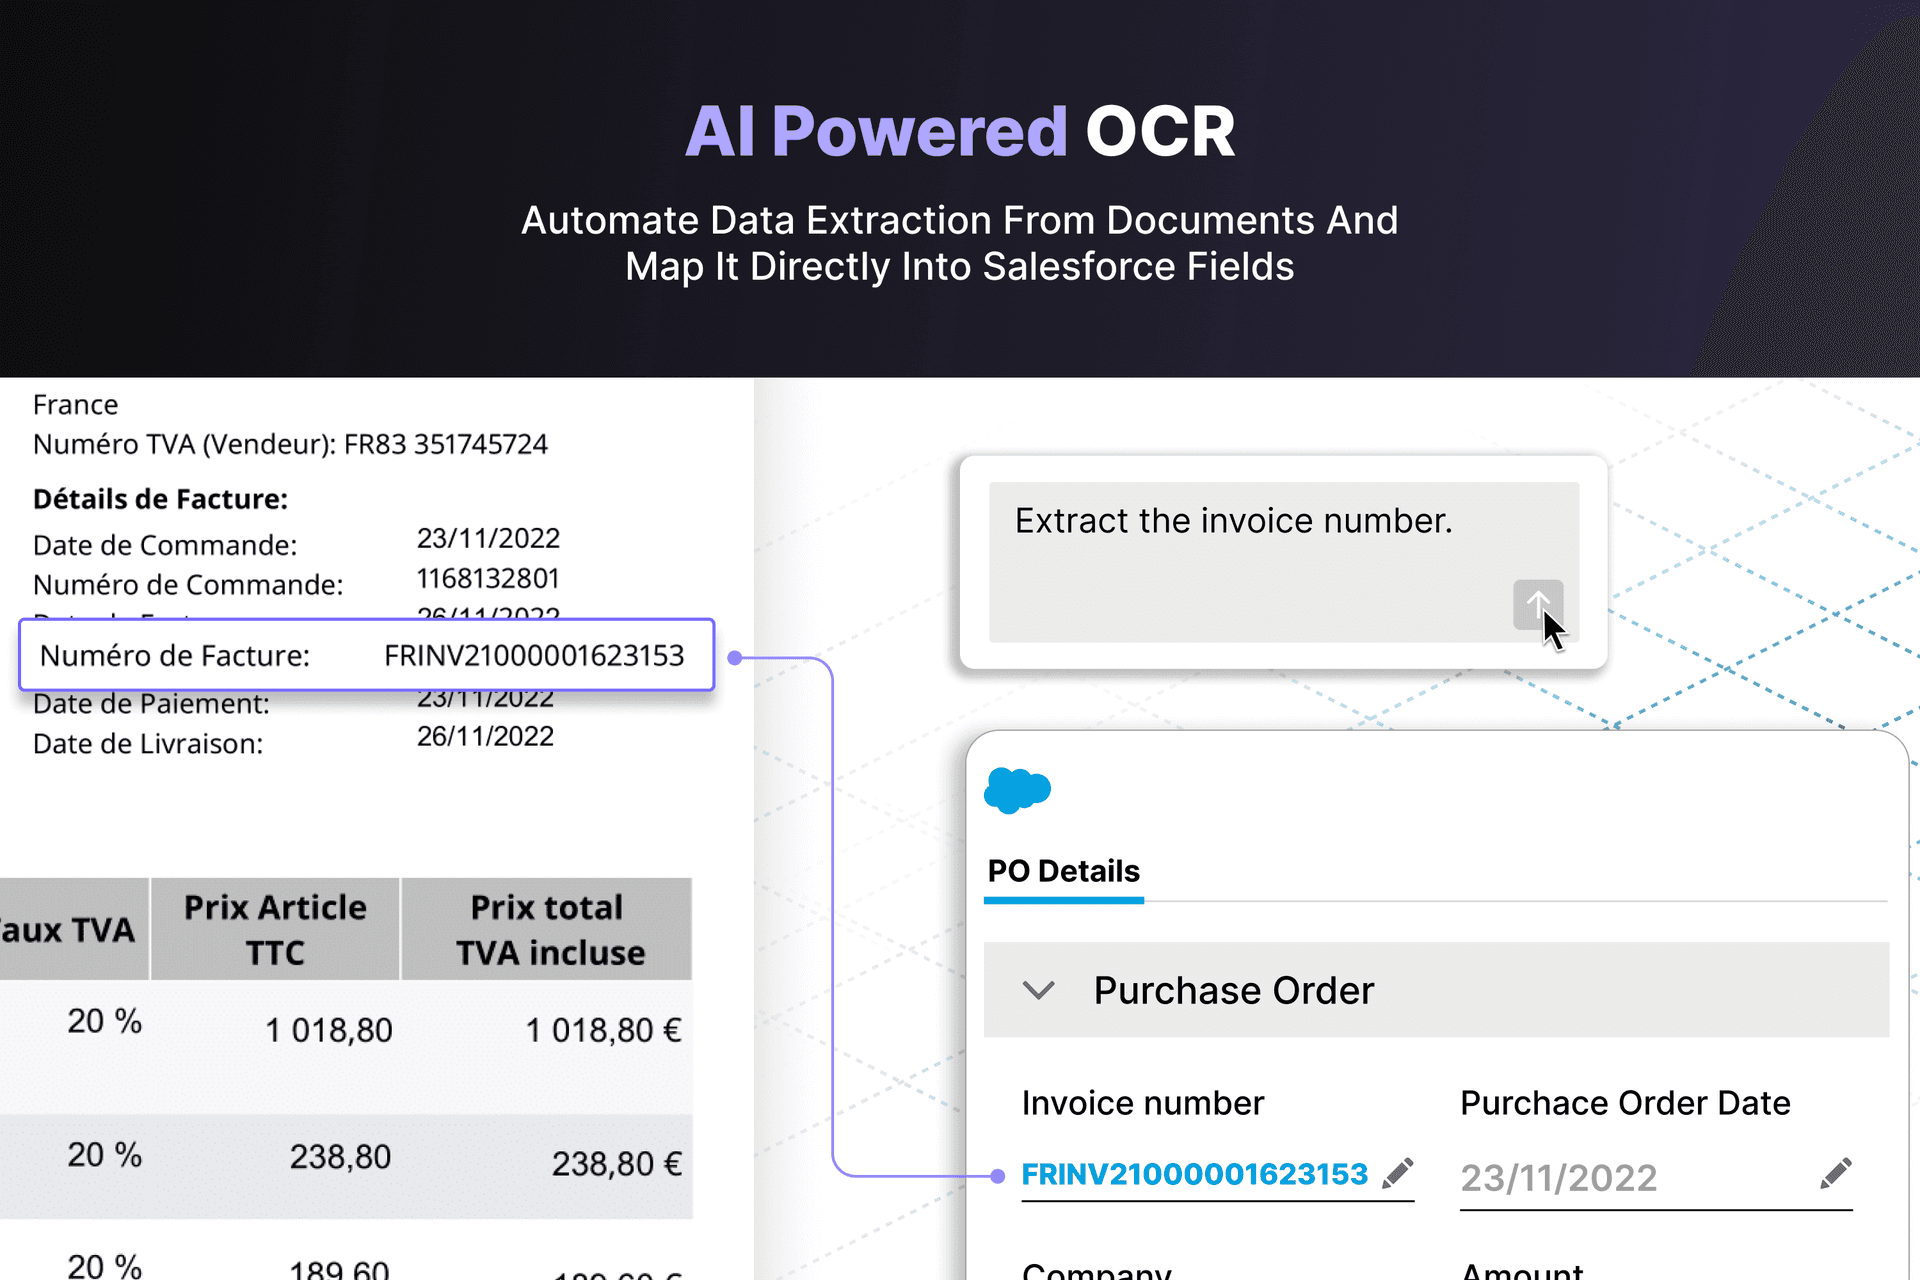Image resolution: width=1920 pixels, height=1280 pixels.
Task: Click the 23/11/2022 Purchase Order Date field
Action: 1558,1177
